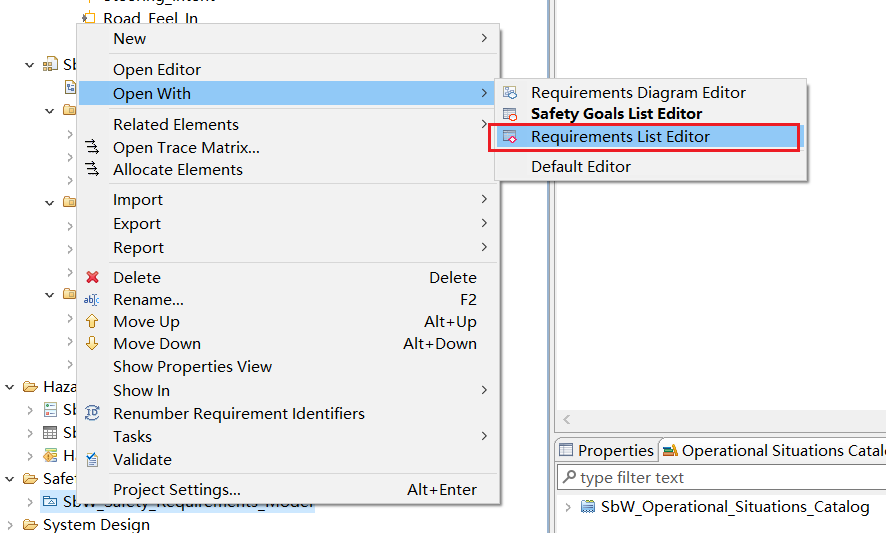
Task: Choose Default Editor in submenu
Action: click(651, 167)
